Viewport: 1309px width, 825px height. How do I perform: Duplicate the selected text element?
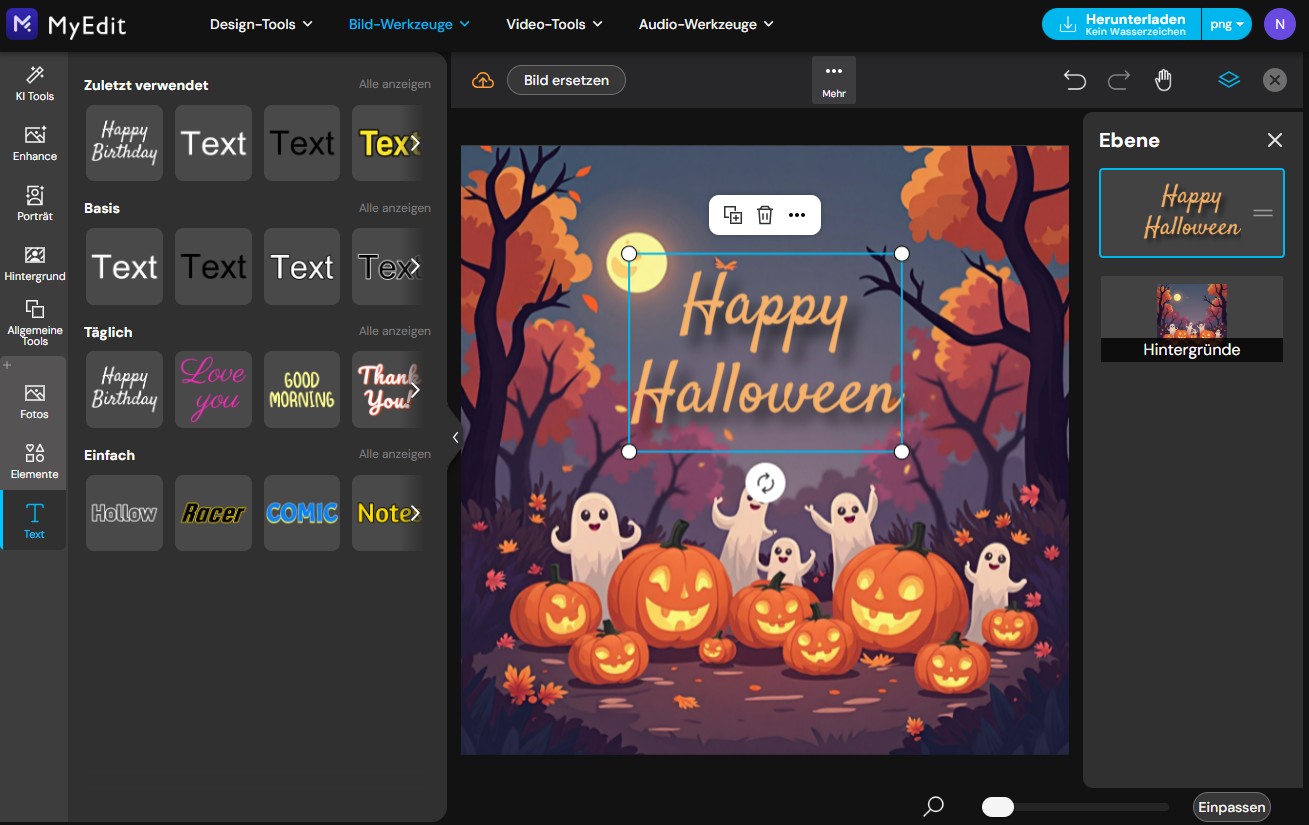click(733, 215)
